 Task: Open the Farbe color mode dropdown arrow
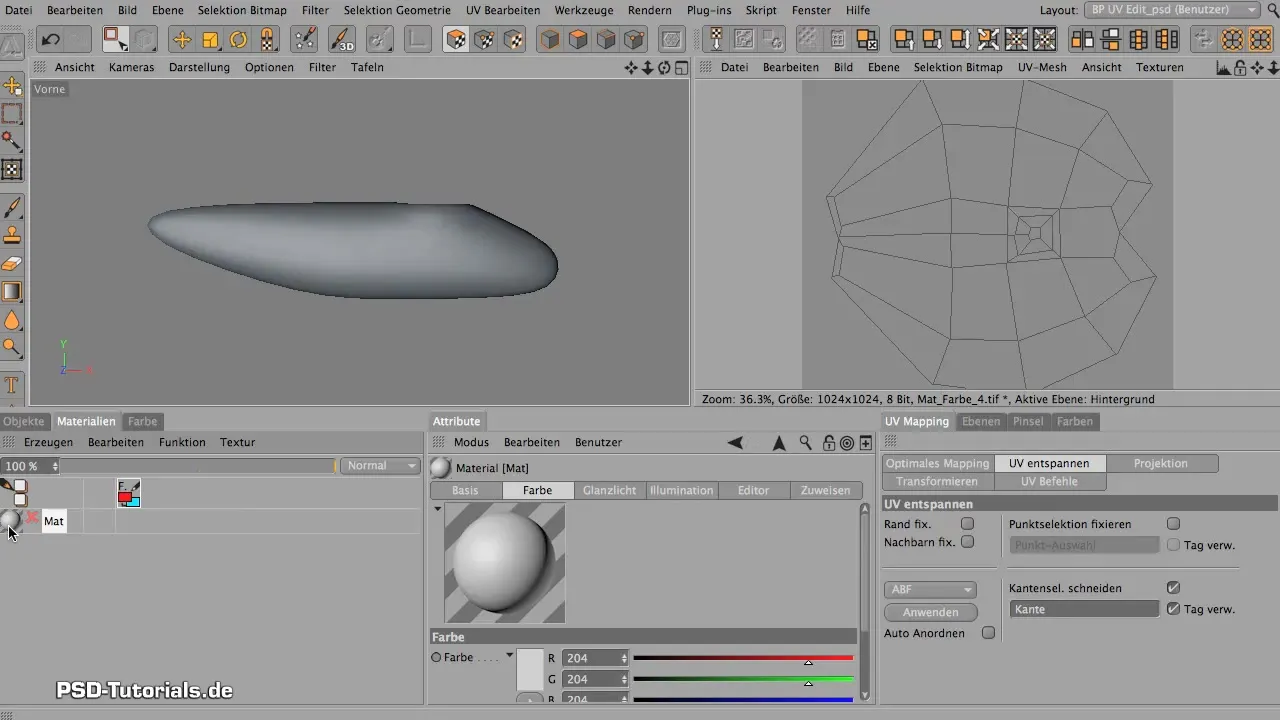(x=509, y=656)
